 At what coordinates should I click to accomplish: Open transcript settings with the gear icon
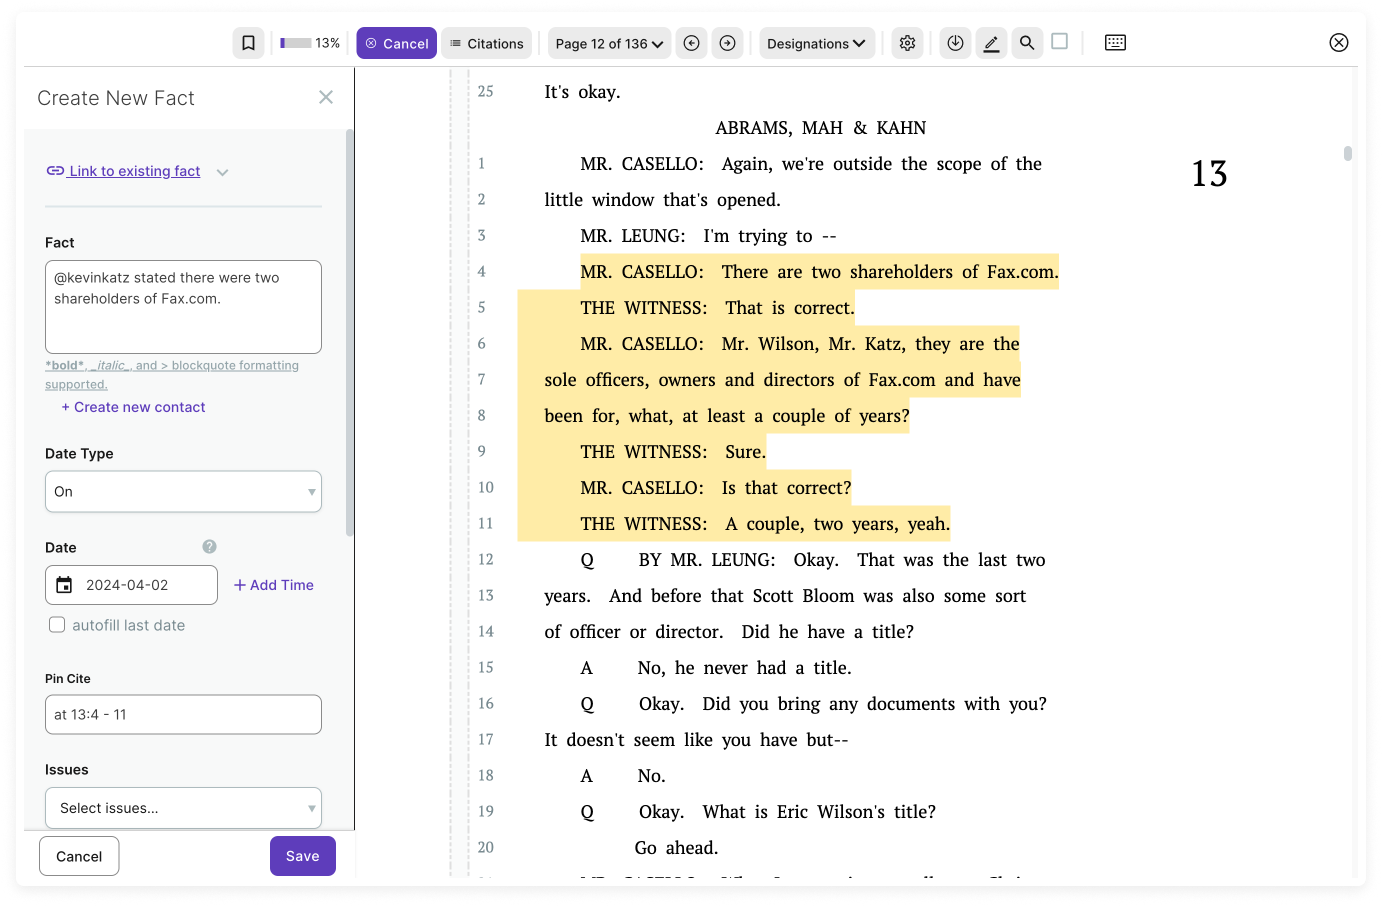click(907, 42)
